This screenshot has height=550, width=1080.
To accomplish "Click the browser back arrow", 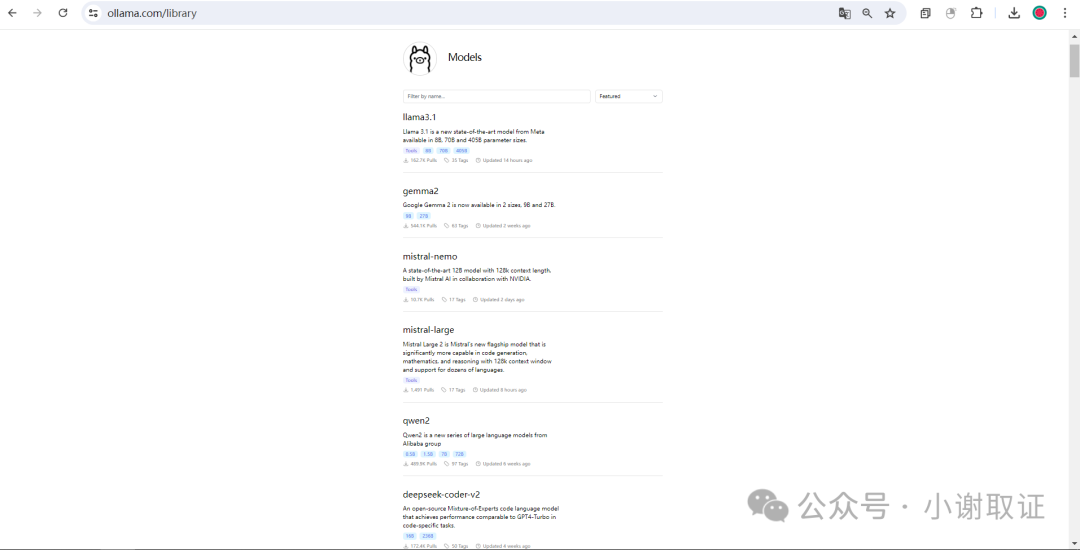I will [12, 13].
